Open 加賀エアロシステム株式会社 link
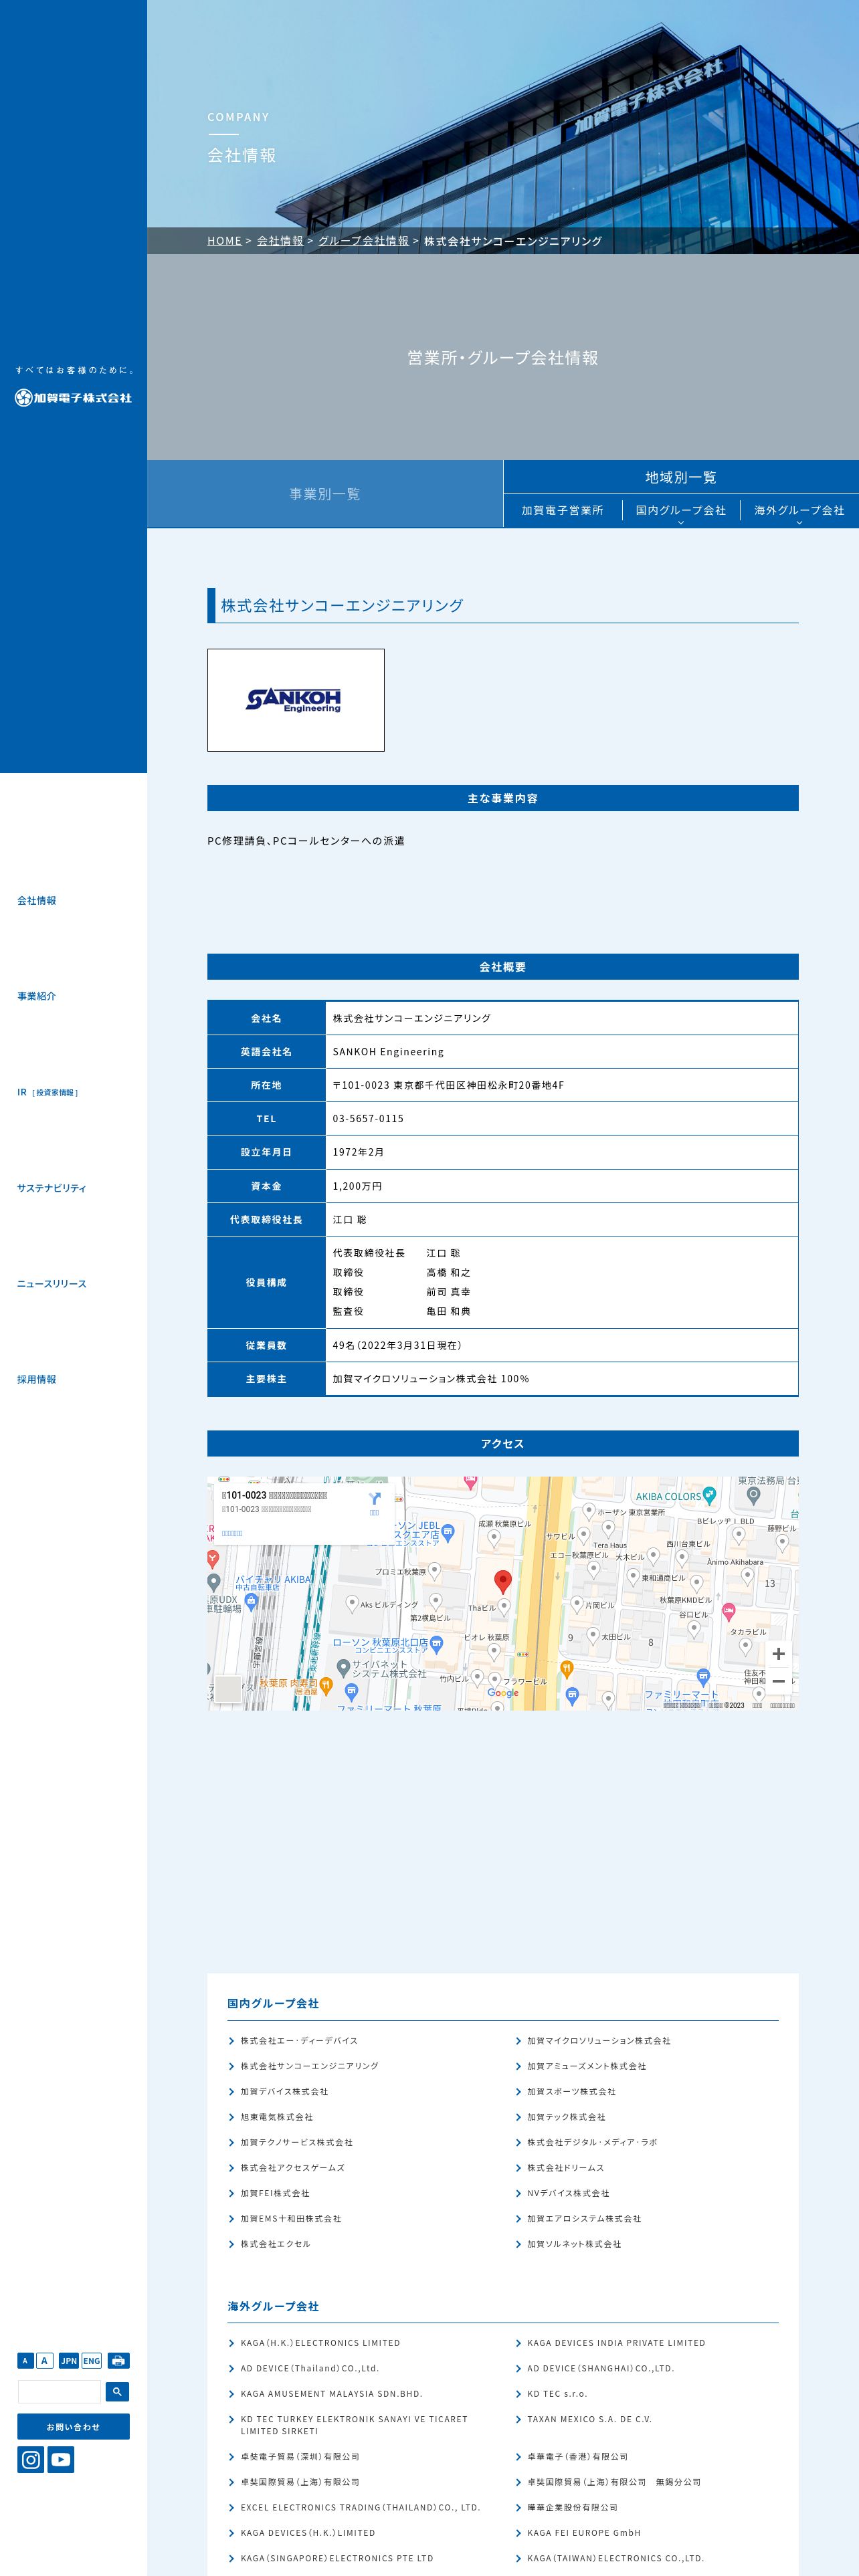859x2576 pixels. (584, 2218)
